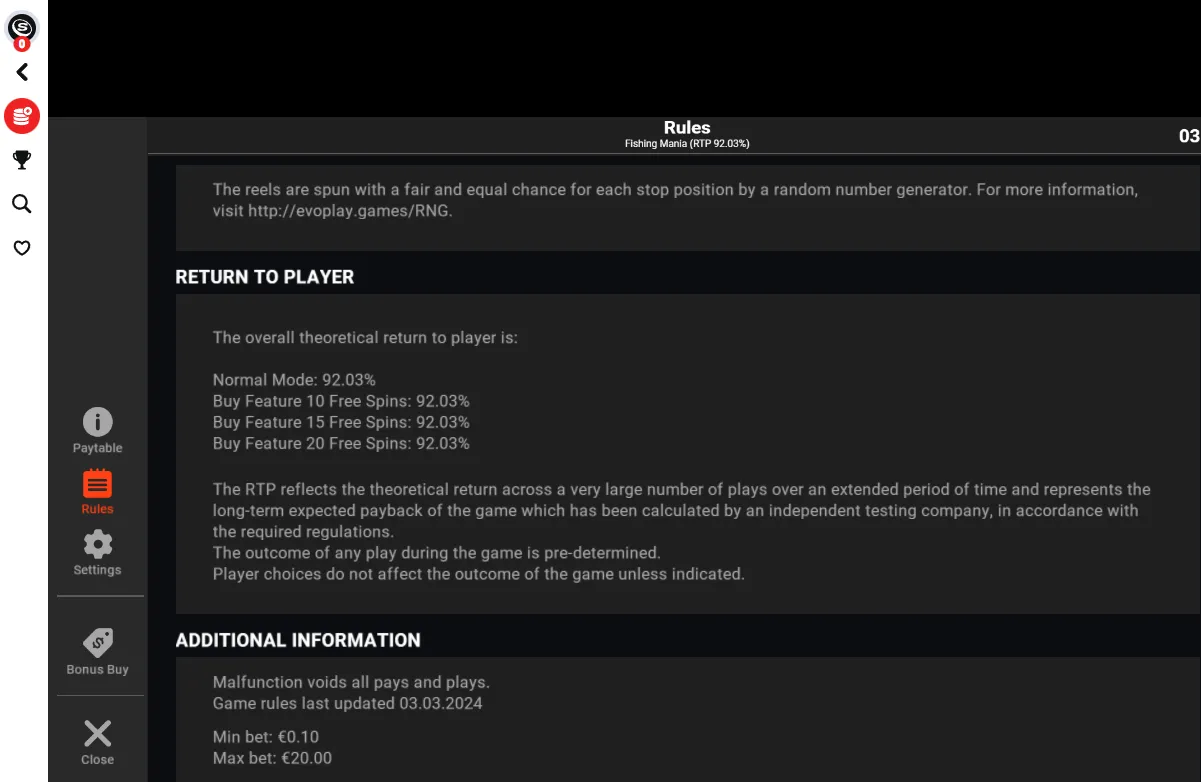Open the trophy tournaments icon
The width and height of the screenshot is (1201, 782).
(x=22, y=160)
